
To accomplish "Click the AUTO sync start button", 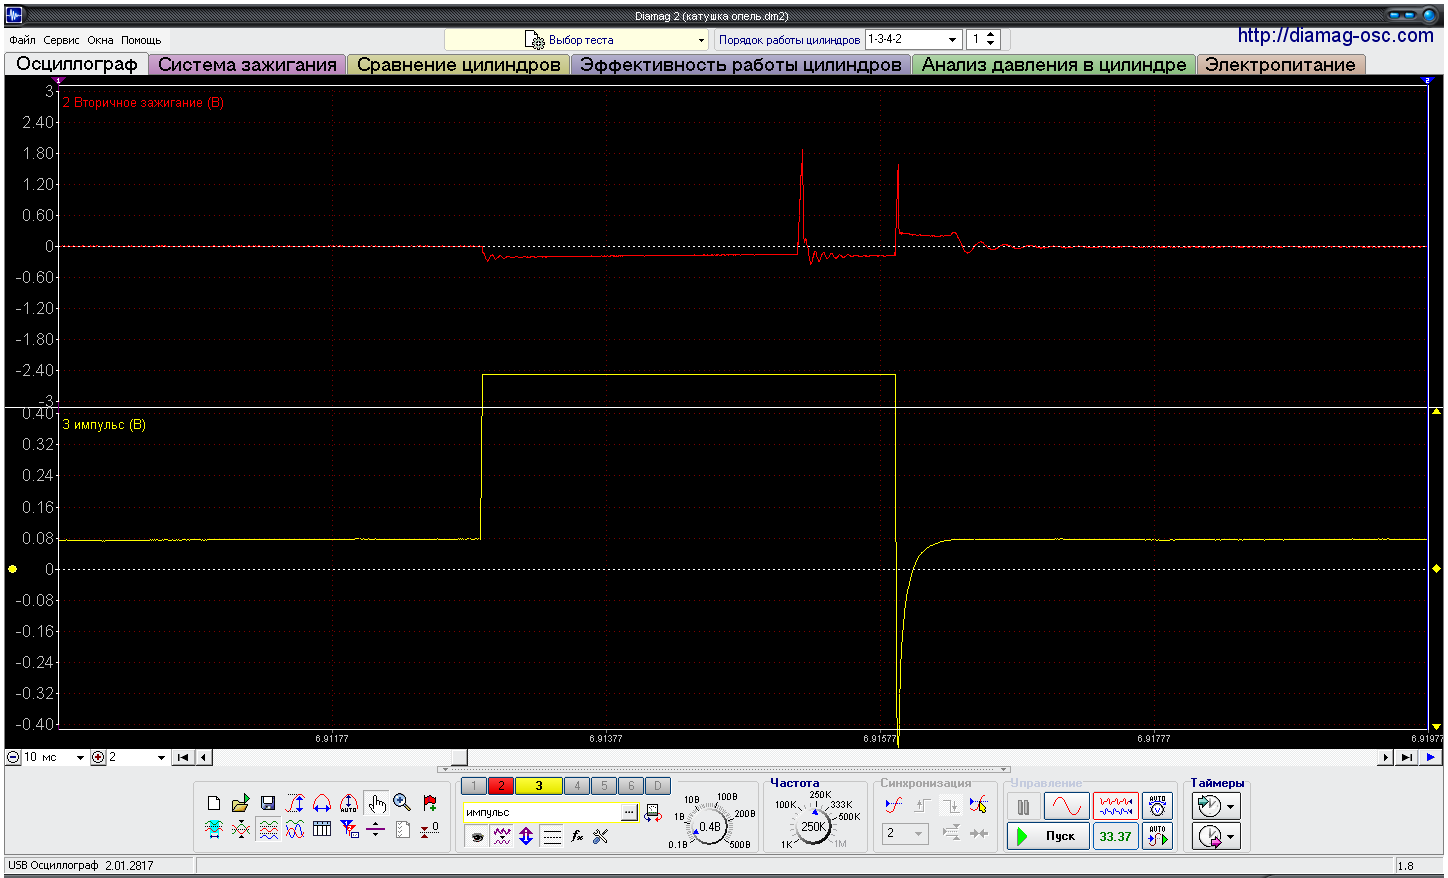I will click(1157, 836).
